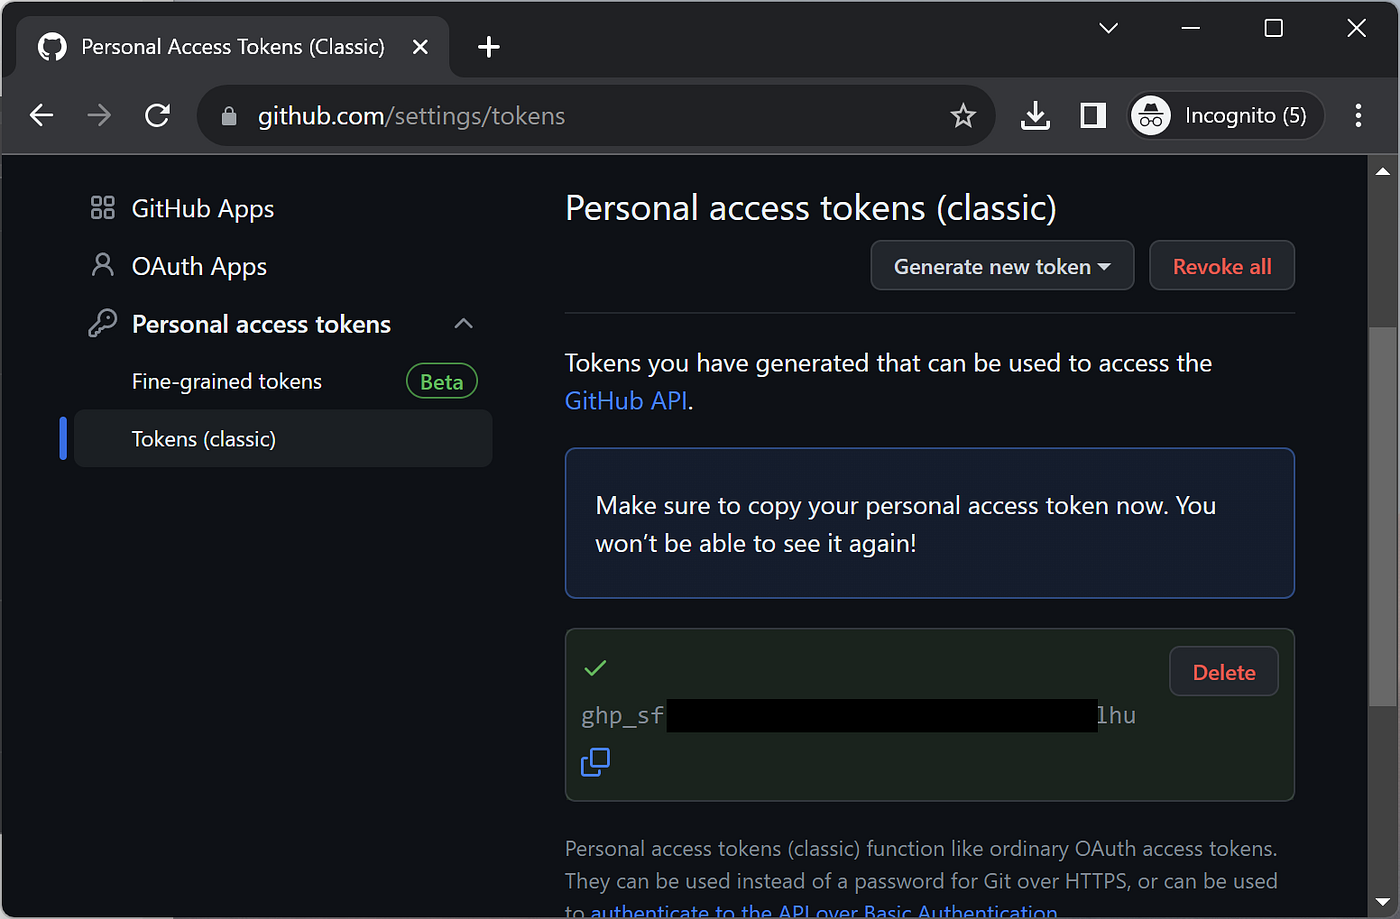Click the GitHub Apps grid icon
Screen dimensions: 1400x919
pos(102,208)
